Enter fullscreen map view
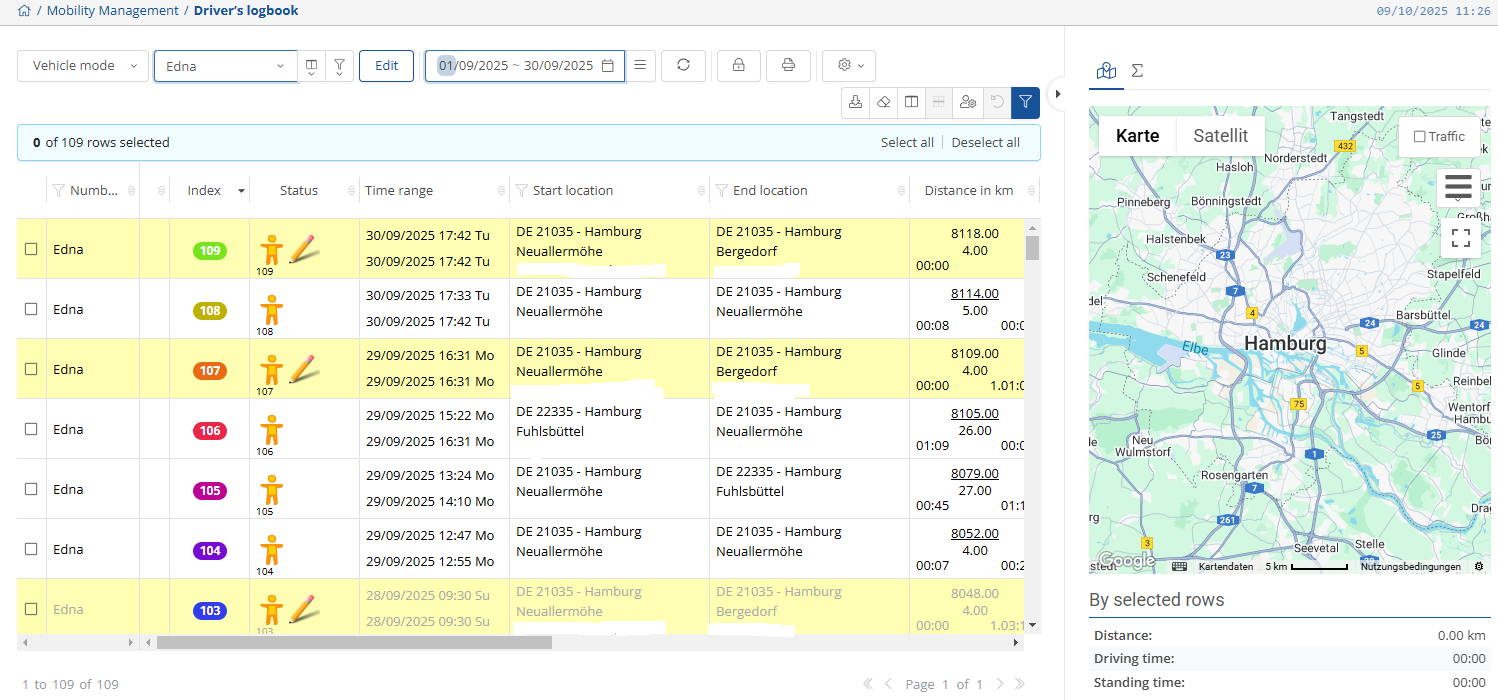Screen dimensions: 1498x700 pyautogui.click(x=1460, y=238)
